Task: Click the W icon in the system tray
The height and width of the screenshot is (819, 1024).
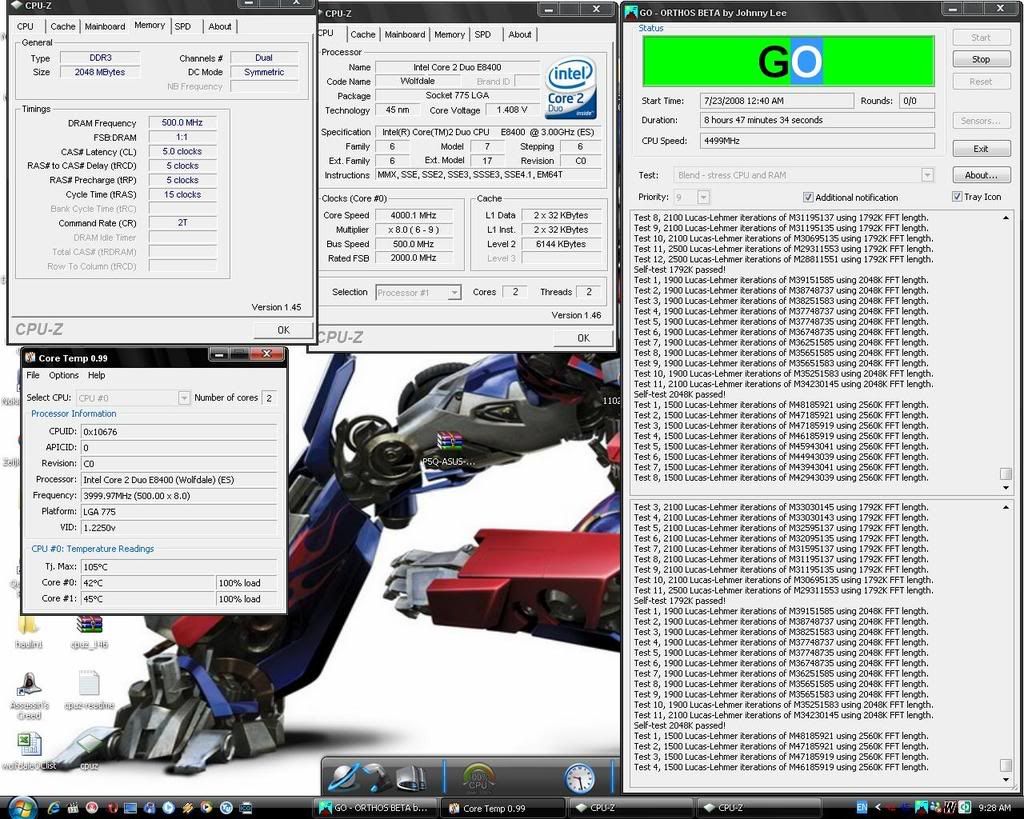Action: (950, 808)
